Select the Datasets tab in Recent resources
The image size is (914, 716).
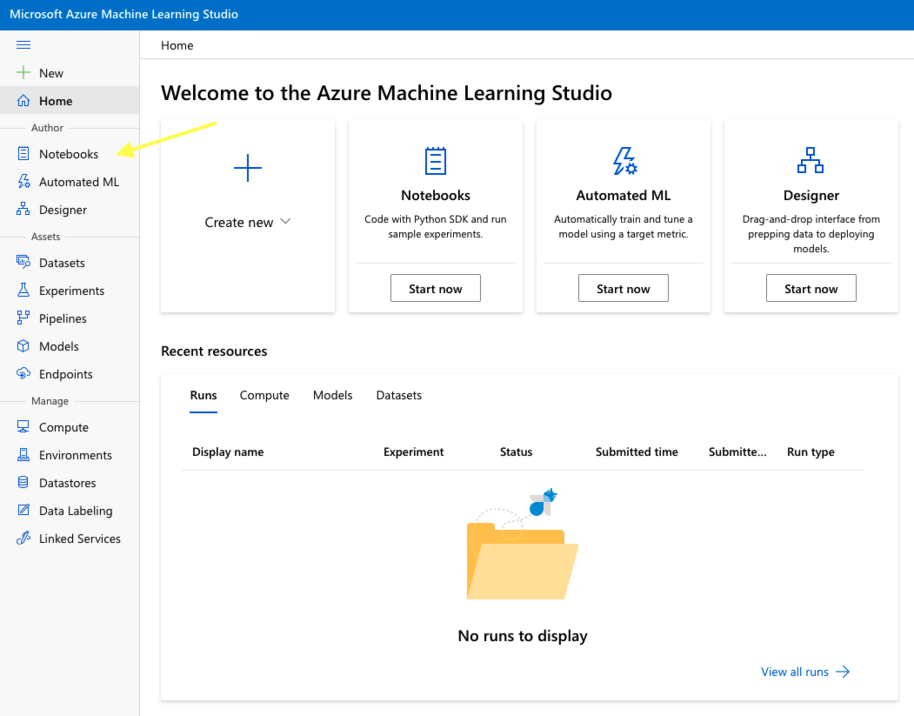tap(398, 395)
